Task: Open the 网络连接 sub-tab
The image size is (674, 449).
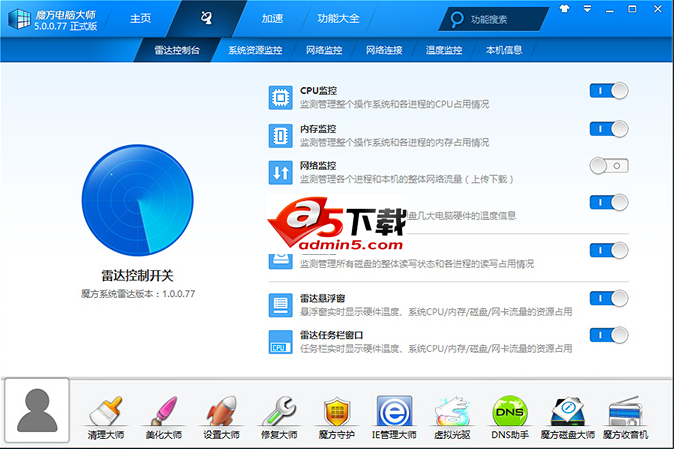Action: click(384, 50)
